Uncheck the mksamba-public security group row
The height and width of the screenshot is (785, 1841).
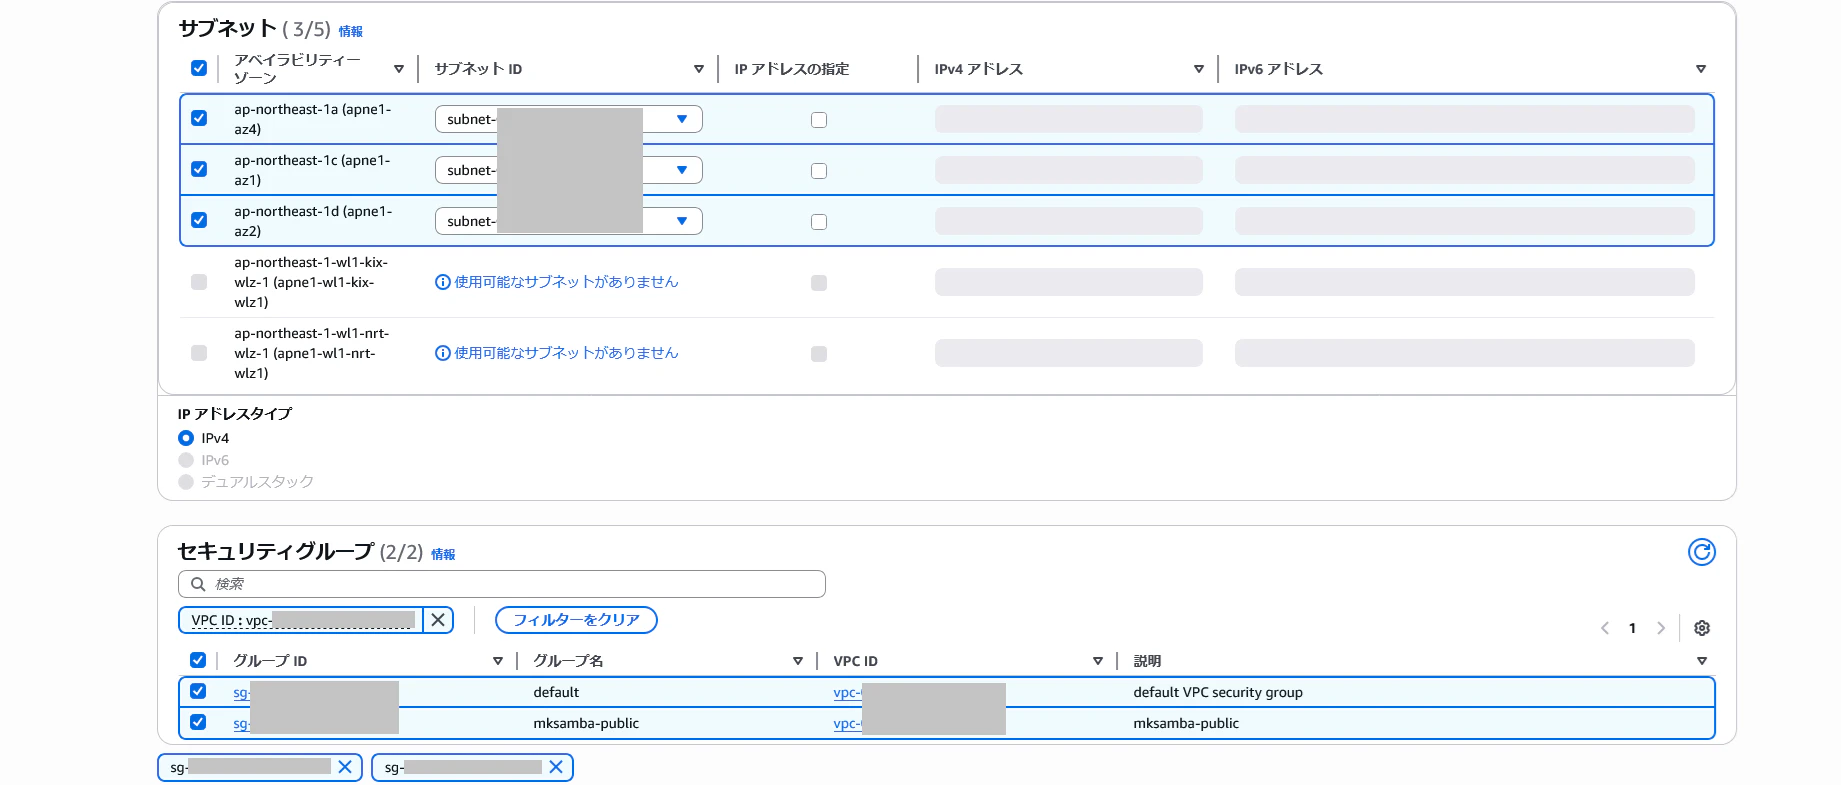(x=198, y=722)
